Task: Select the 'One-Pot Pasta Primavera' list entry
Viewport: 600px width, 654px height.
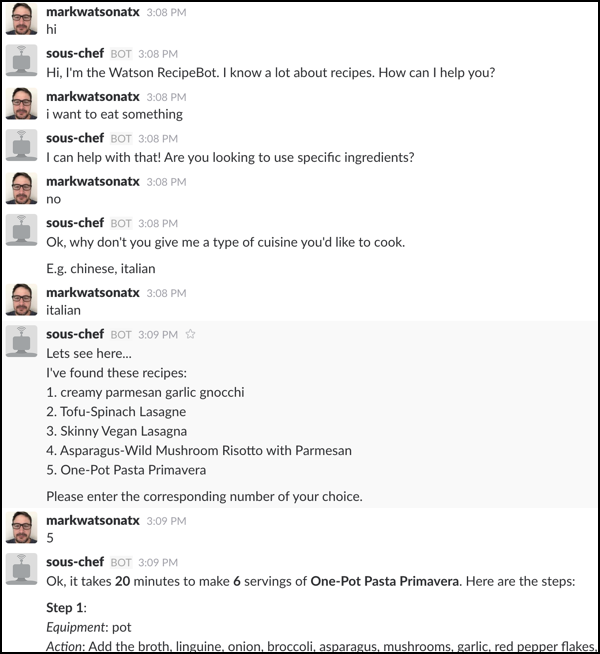Action: (x=126, y=470)
